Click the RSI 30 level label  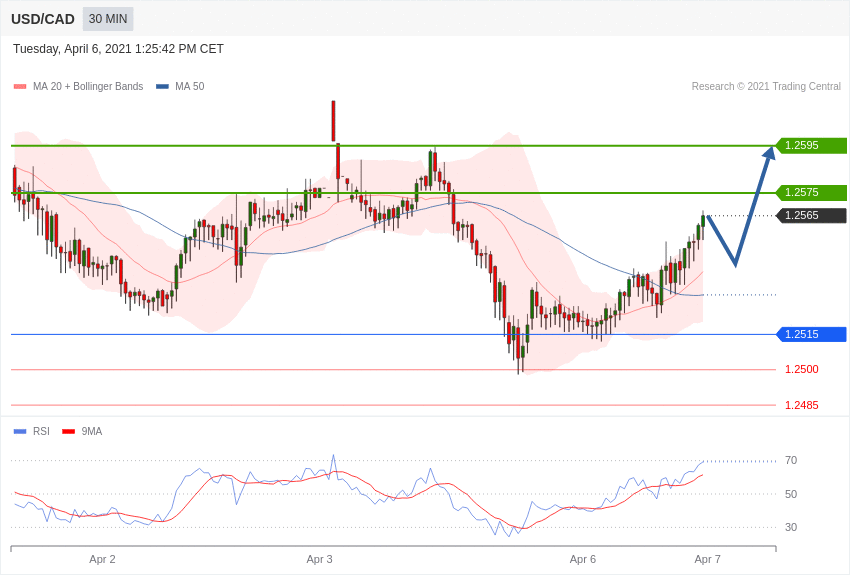[791, 527]
